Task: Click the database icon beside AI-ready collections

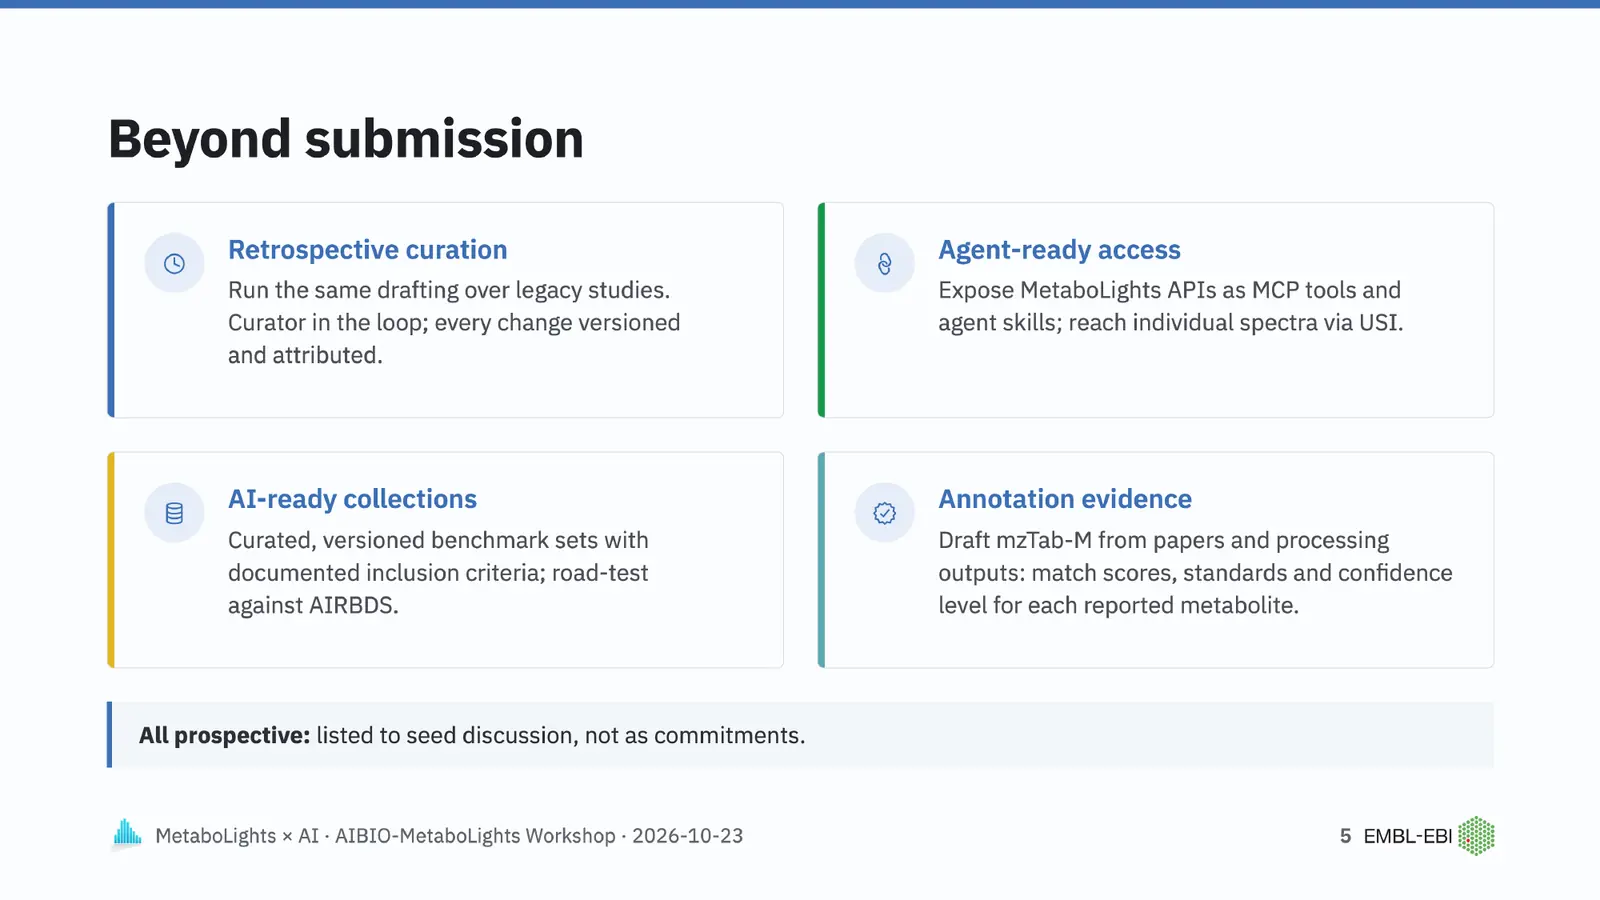Action: (x=174, y=513)
